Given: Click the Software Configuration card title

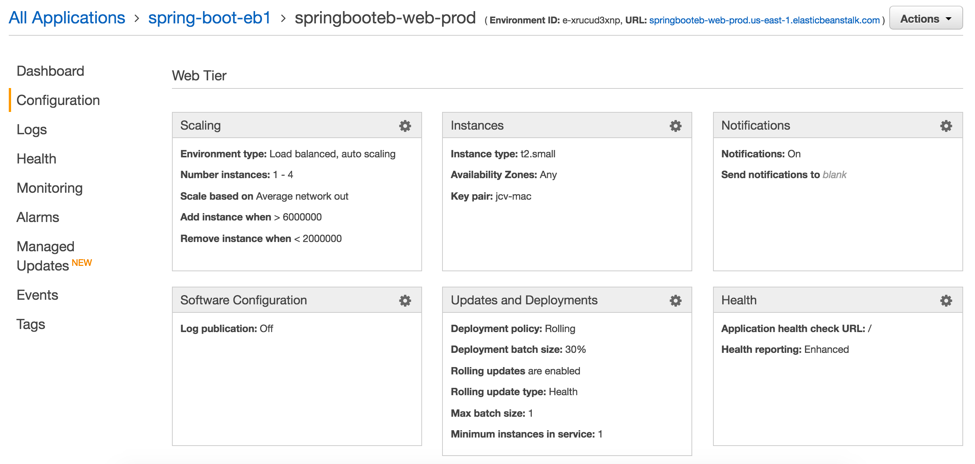Looking at the screenshot, I should pyautogui.click(x=244, y=300).
